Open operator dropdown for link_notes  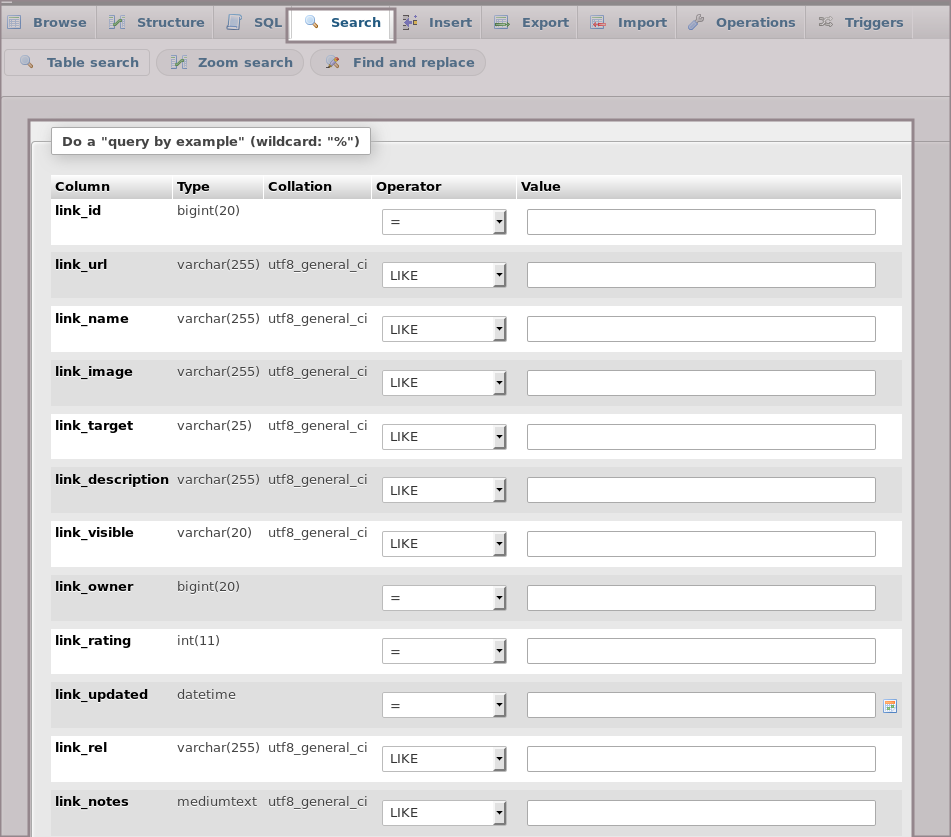point(444,813)
